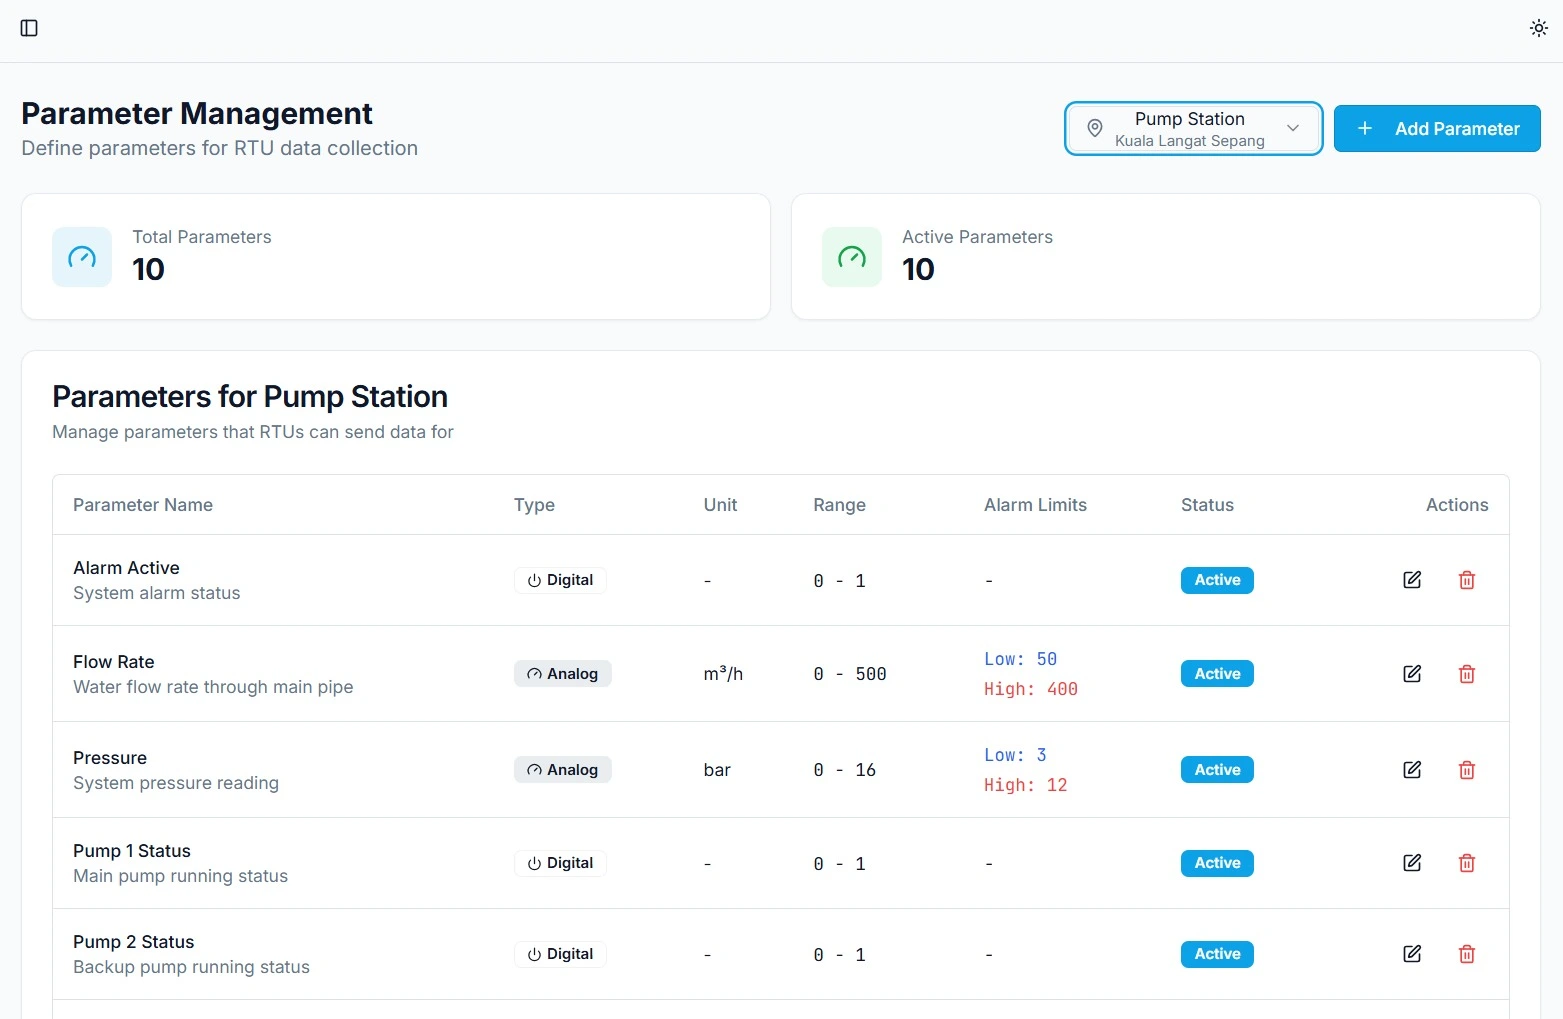This screenshot has width=1563, height=1019.
Task: Click the Digital badge in Alarm Active row
Action: coord(560,580)
